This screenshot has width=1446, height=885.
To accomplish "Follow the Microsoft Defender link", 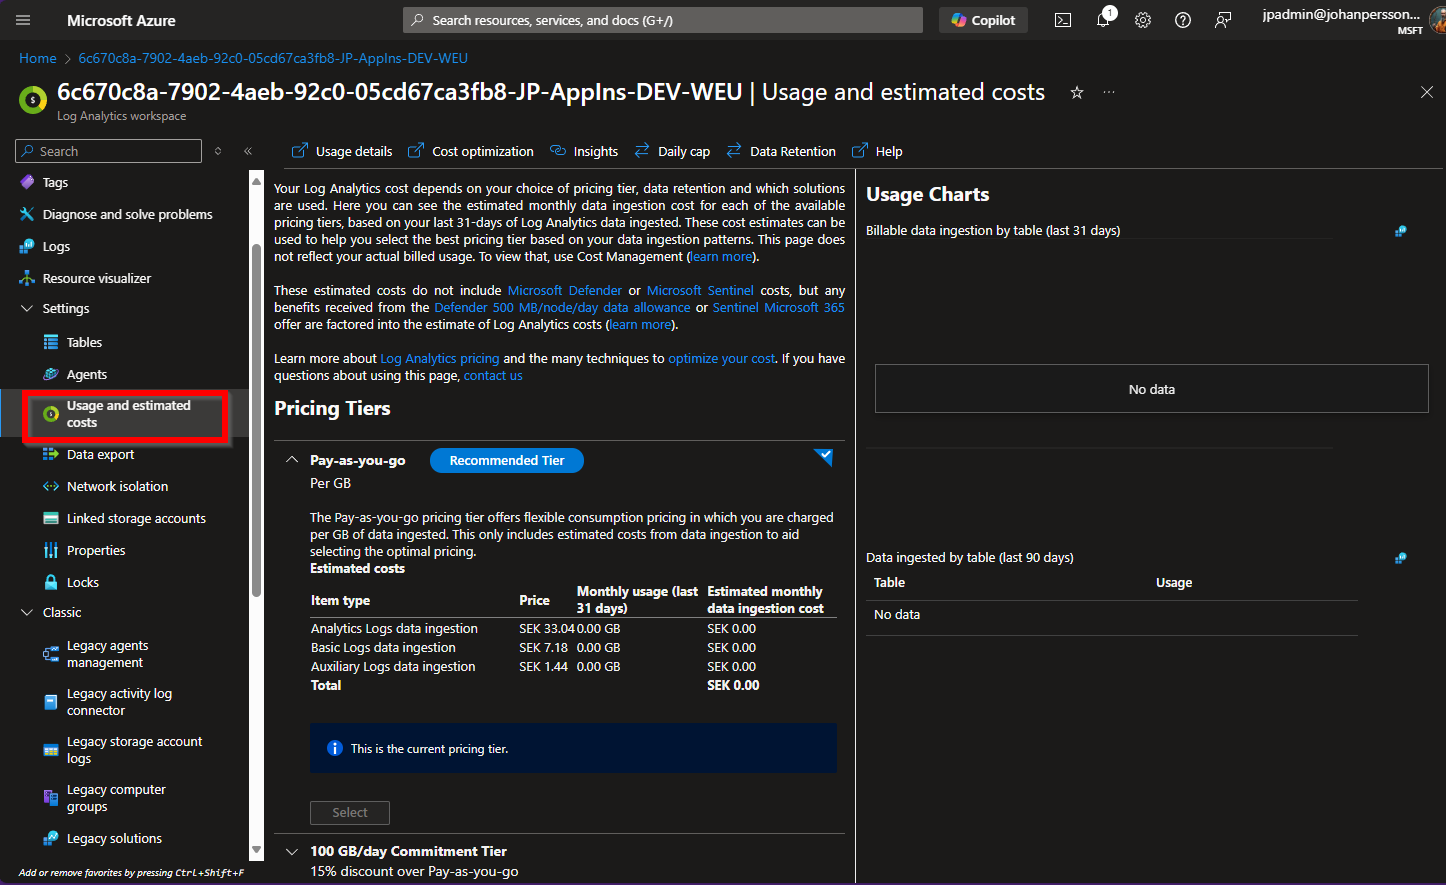I will [x=565, y=290].
